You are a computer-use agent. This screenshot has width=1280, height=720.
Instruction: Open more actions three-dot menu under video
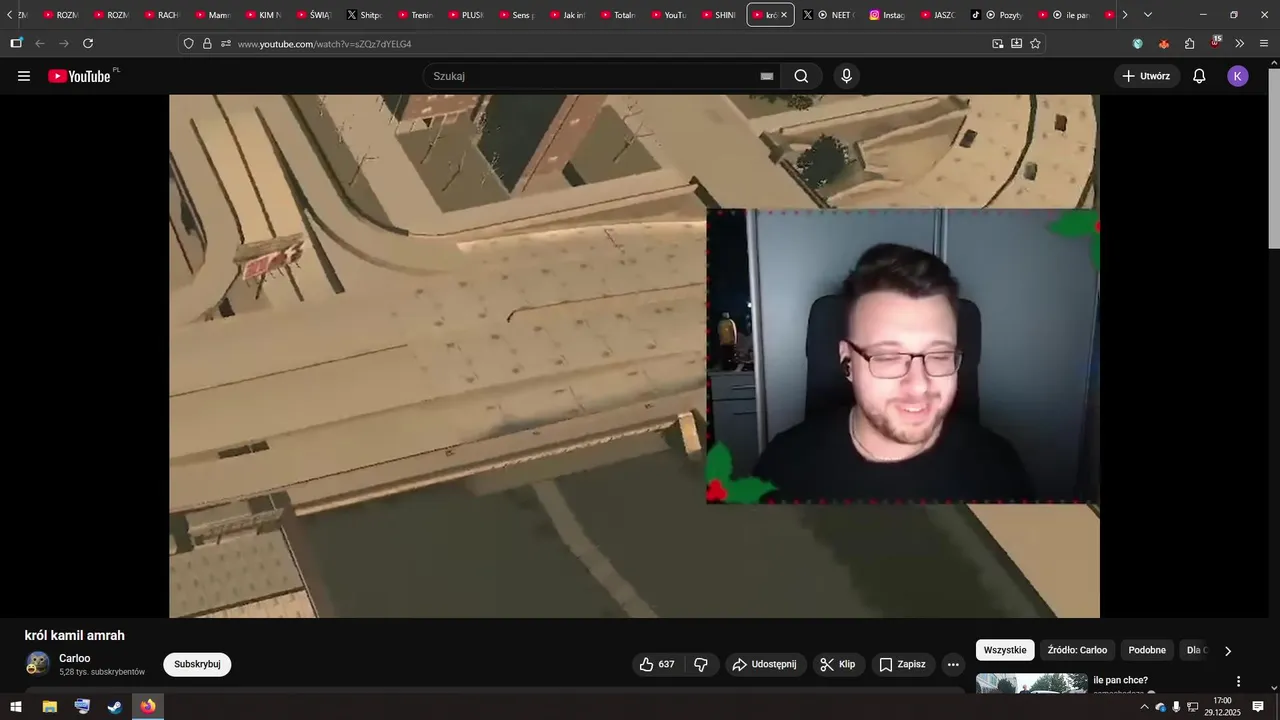click(x=953, y=664)
